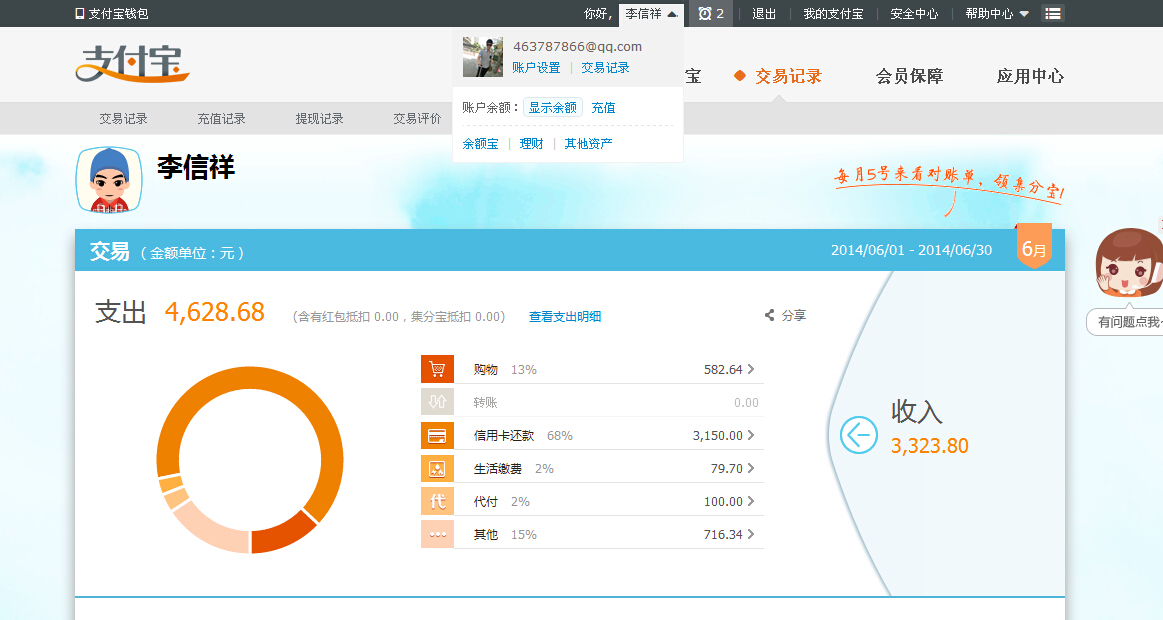Viewport: 1163px width, 620px height.
Task: Click the 代付 category icon
Action: pyautogui.click(x=437, y=501)
